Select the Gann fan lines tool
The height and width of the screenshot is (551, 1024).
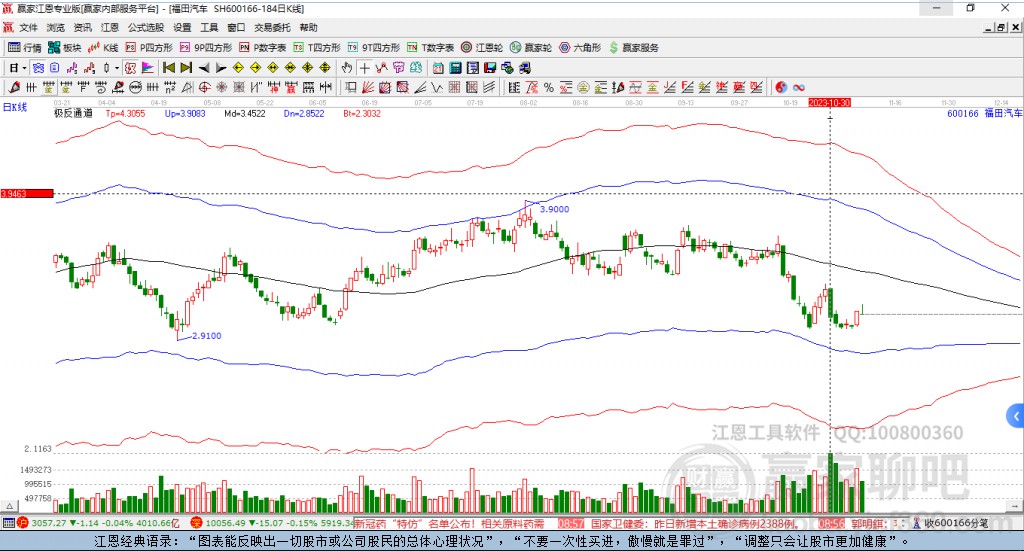(x=368, y=87)
